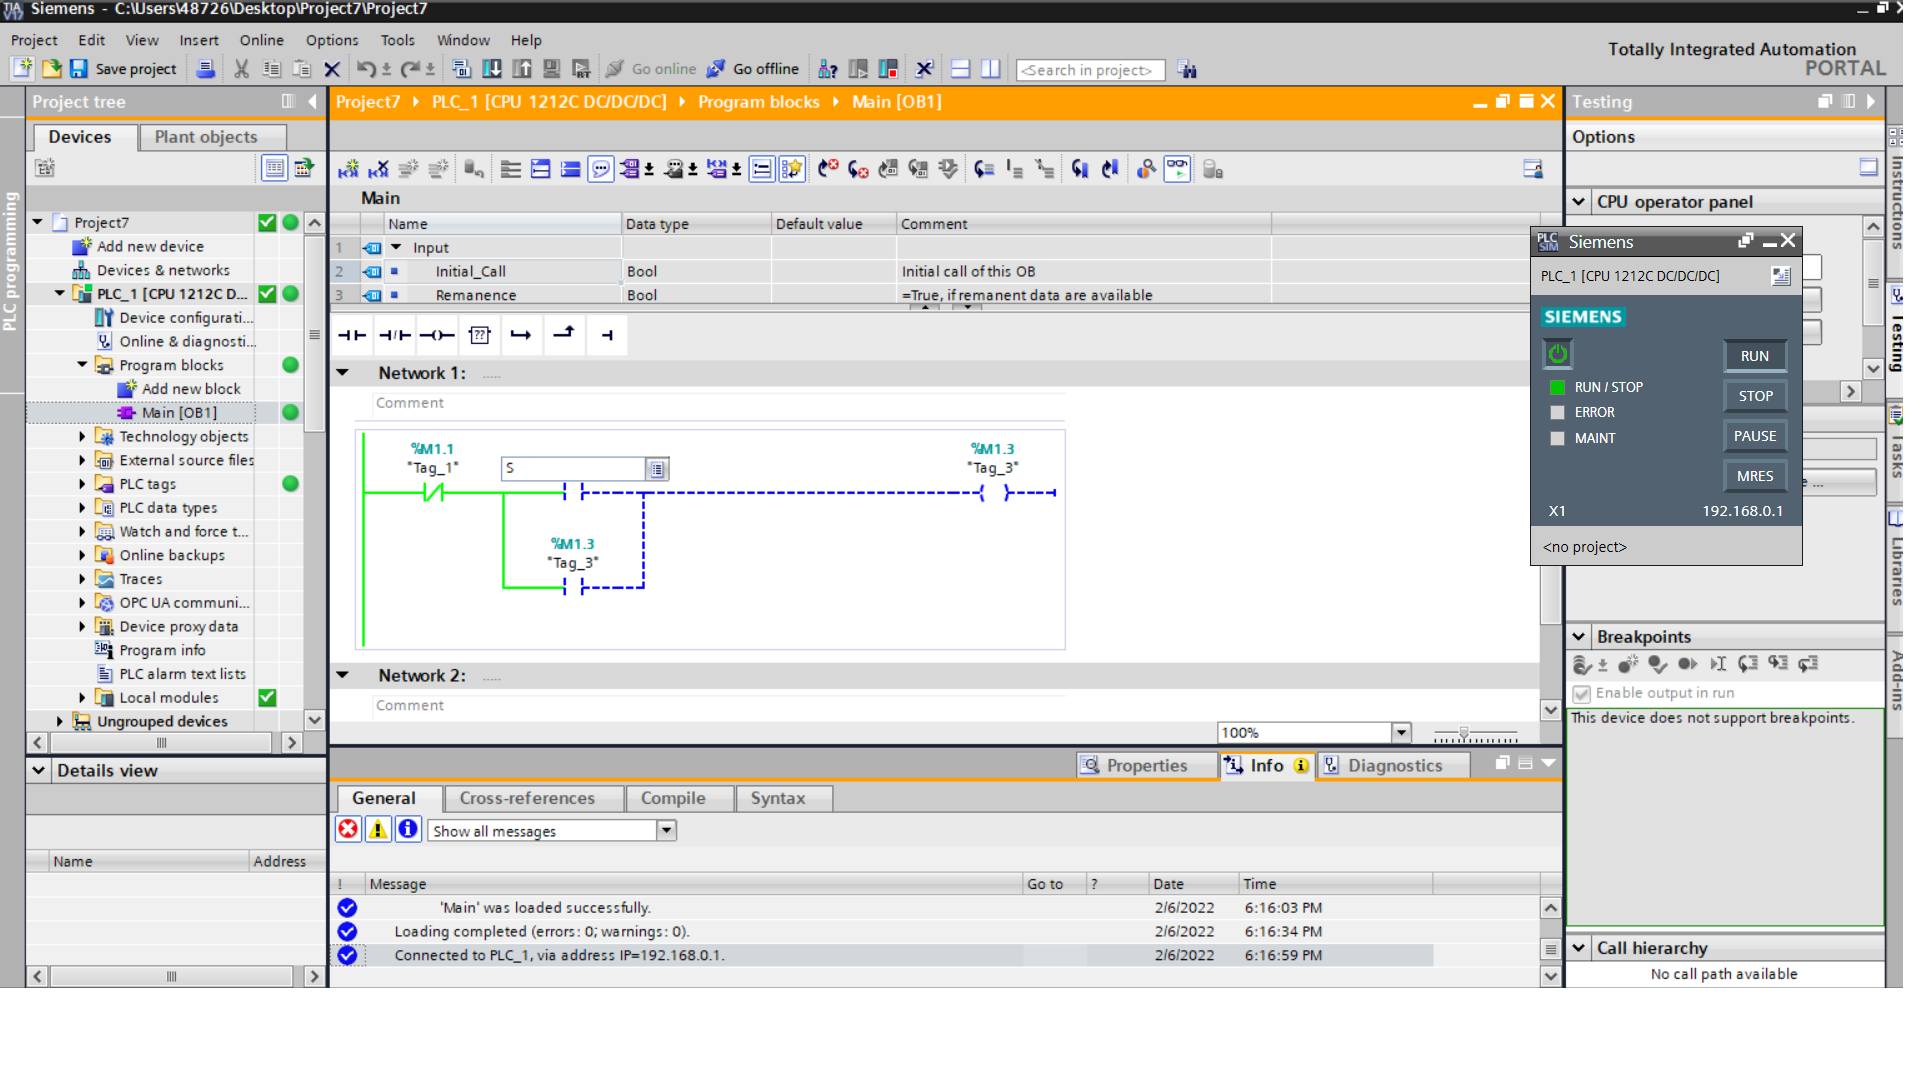Insert network icon in block editor toolbar
This screenshot has width=1920, height=1080.
click(348, 169)
